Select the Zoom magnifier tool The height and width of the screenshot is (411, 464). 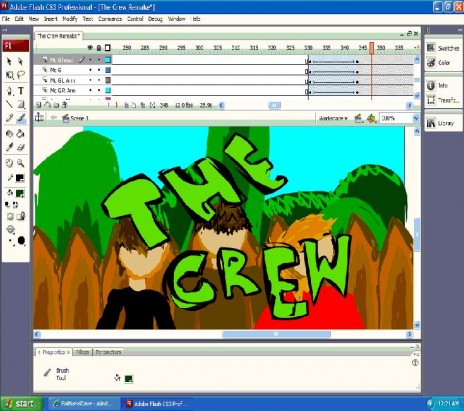pos(21,163)
